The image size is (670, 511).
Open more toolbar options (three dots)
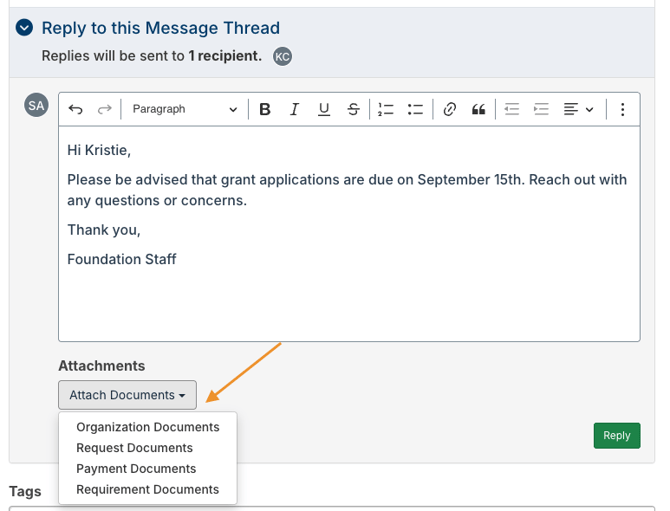[x=623, y=109]
